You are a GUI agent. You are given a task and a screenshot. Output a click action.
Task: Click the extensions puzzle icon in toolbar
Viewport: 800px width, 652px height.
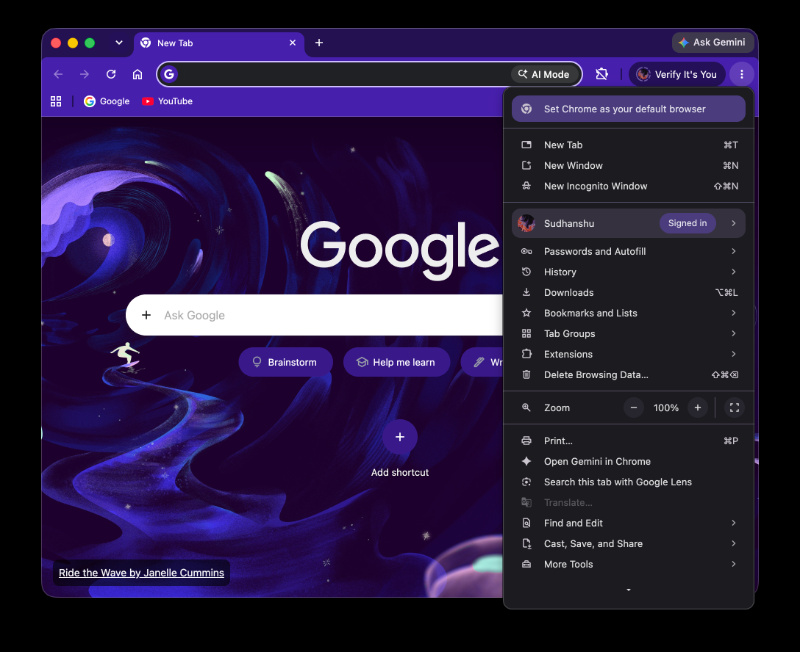point(602,74)
